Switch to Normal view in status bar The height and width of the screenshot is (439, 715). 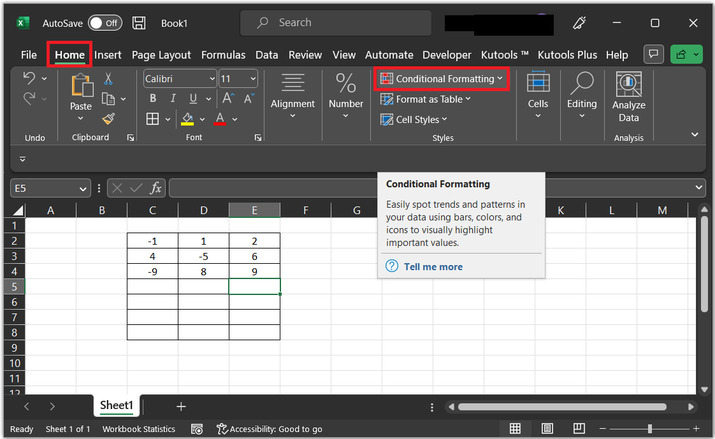click(515, 429)
